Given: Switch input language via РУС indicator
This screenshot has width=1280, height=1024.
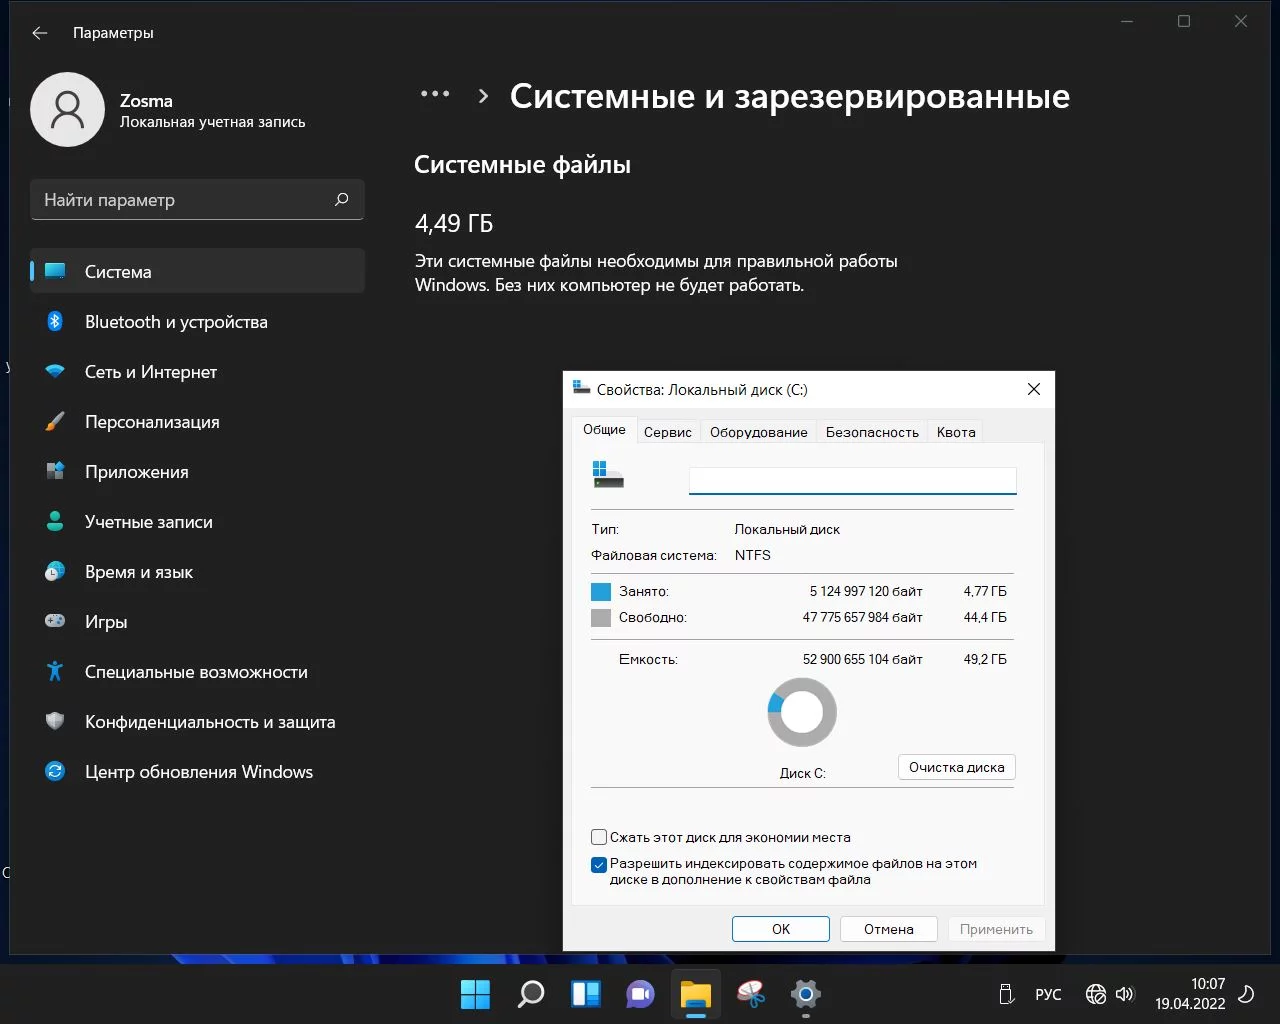Looking at the screenshot, I should (1048, 994).
